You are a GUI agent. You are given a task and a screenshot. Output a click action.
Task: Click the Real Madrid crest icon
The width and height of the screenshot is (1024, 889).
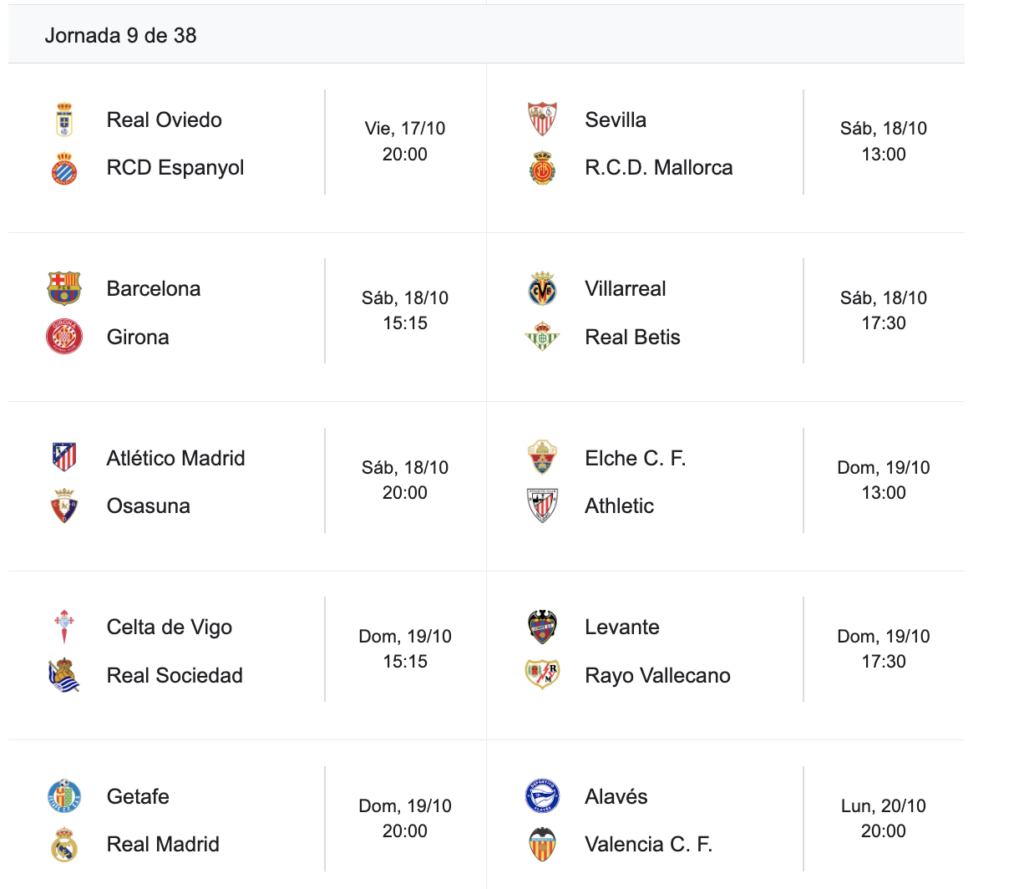point(64,845)
